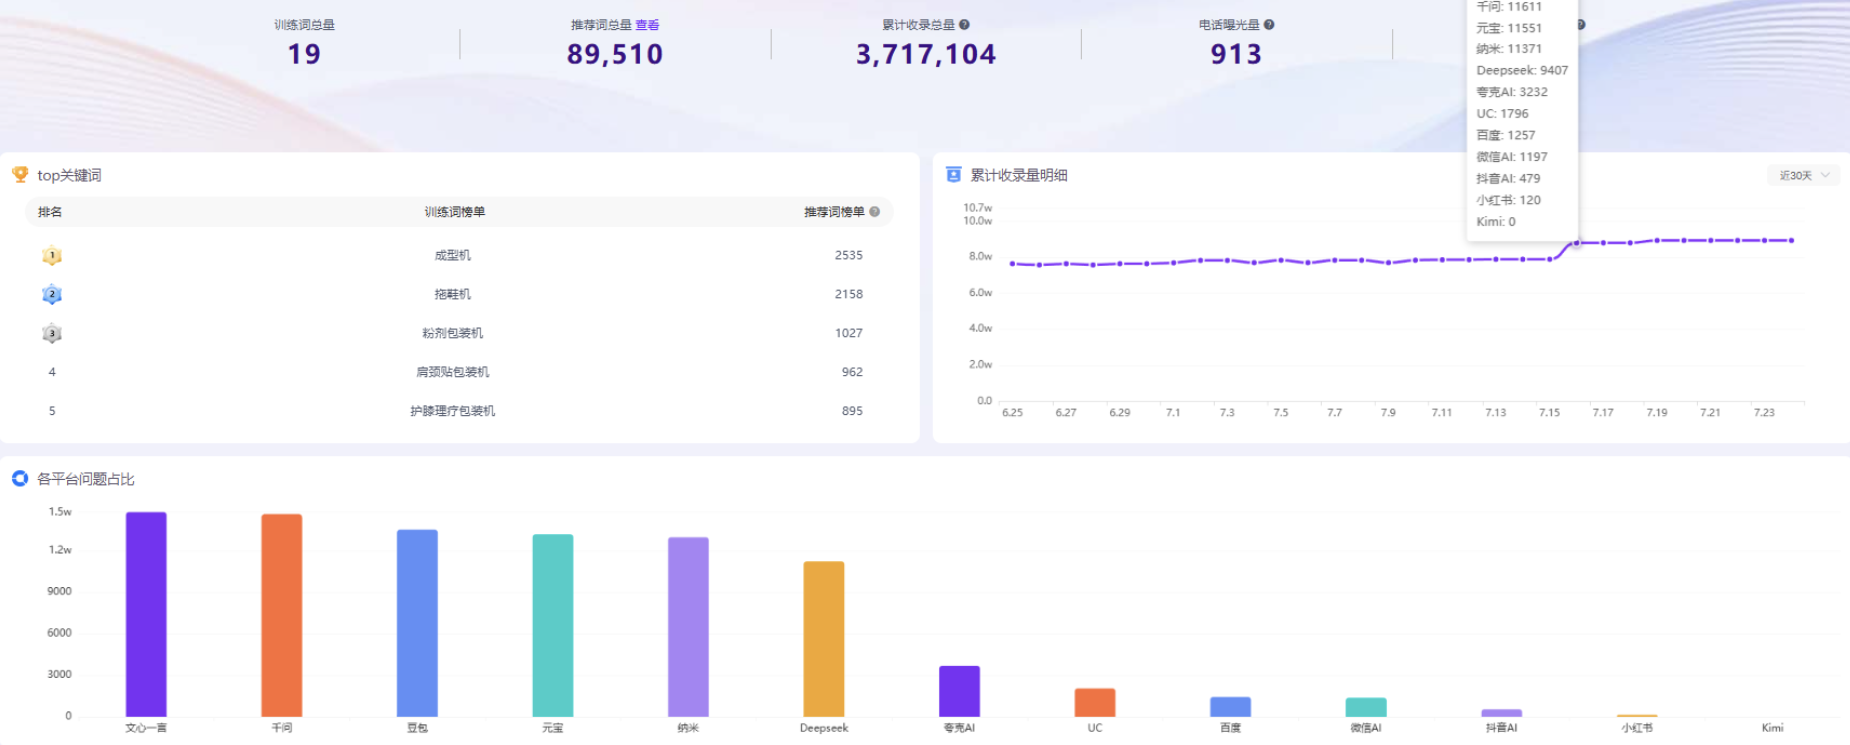Click the help icon next to 累计收录总量
This screenshot has width=1850, height=745.
(964, 25)
